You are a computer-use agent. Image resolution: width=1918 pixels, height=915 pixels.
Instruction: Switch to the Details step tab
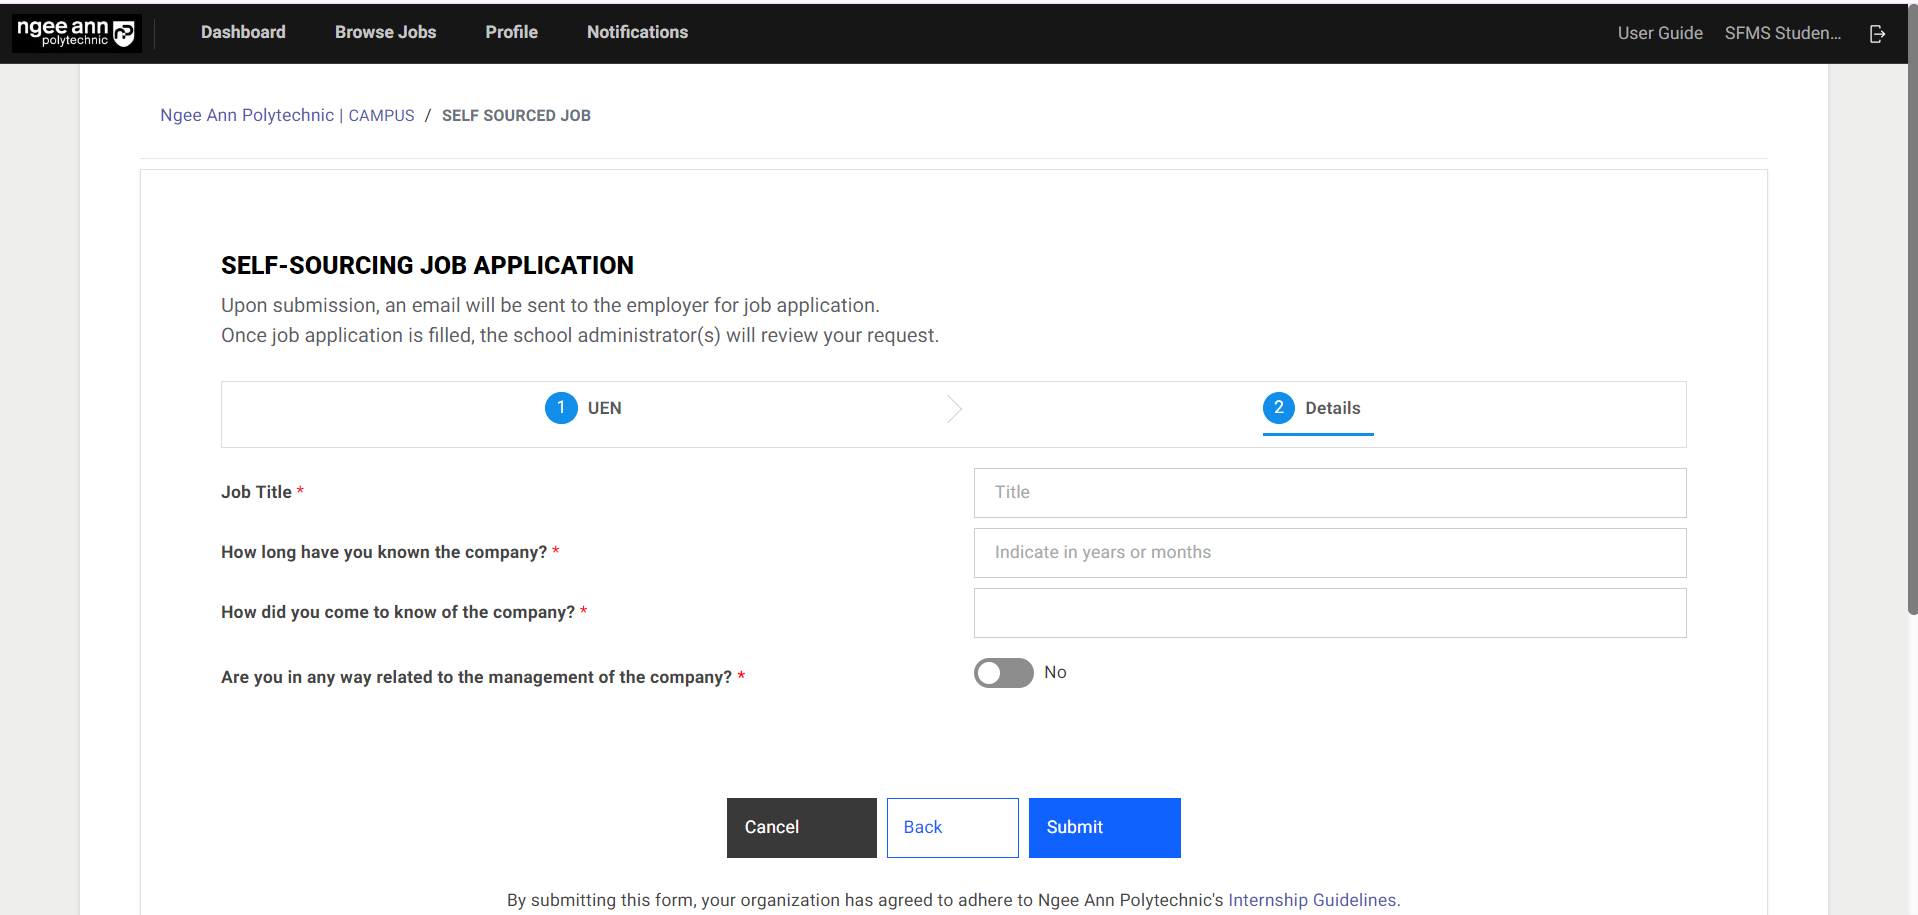coord(1331,408)
